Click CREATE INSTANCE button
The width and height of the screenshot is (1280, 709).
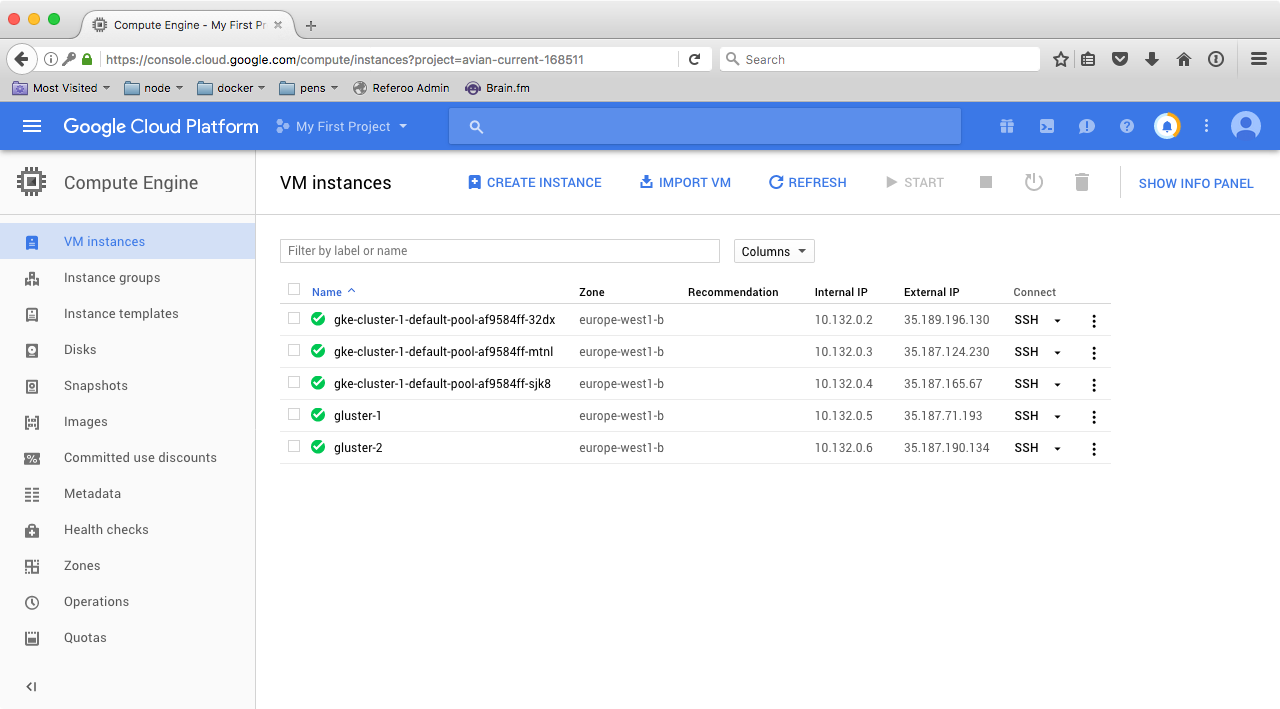tap(535, 182)
